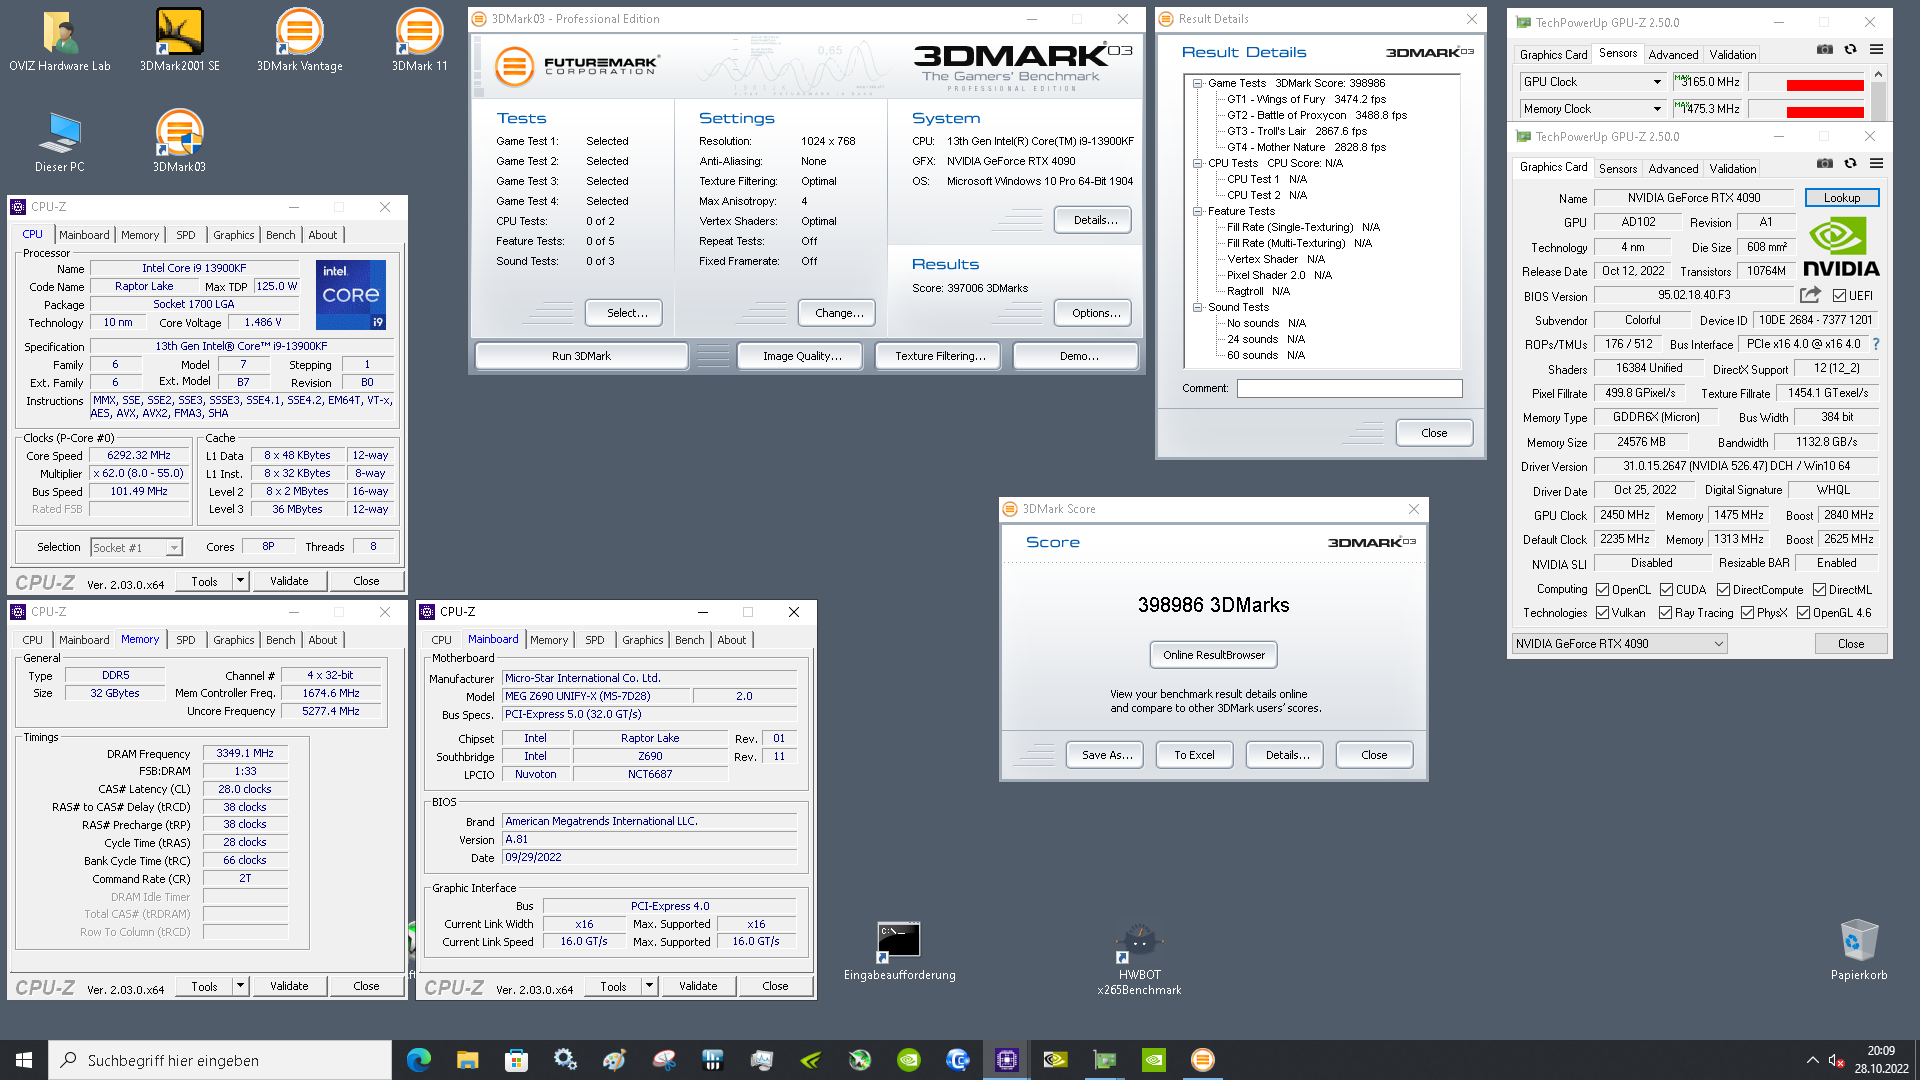The width and height of the screenshot is (1920, 1080).
Task: Click the Lookup button in GPU-Z
Action: [1842, 198]
